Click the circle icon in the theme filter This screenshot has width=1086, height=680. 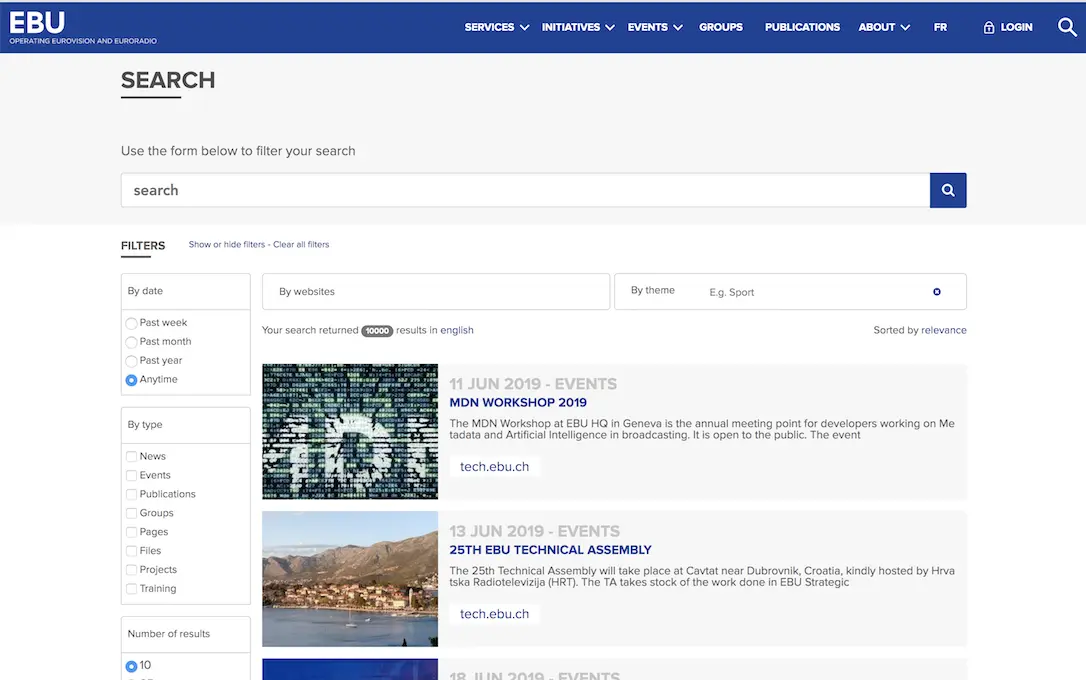(936, 292)
